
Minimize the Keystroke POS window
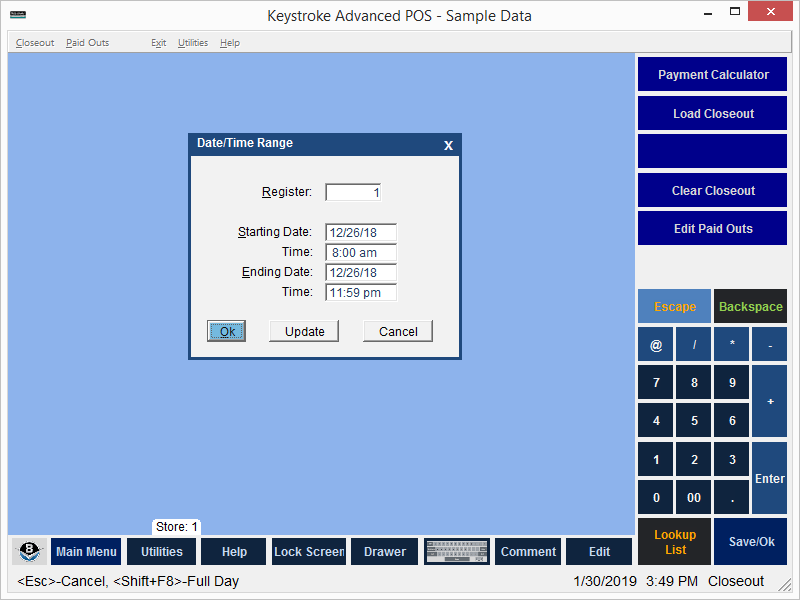click(708, 13)
